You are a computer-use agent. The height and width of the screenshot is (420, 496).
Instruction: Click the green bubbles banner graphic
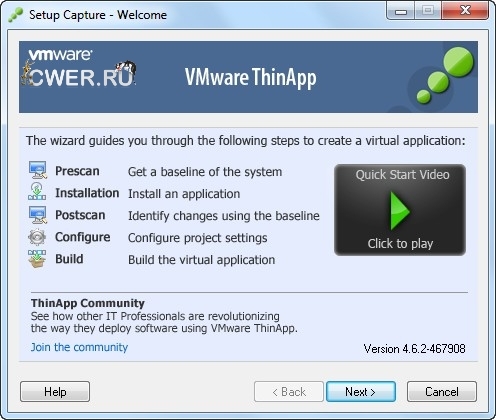[x=445, y=75]
